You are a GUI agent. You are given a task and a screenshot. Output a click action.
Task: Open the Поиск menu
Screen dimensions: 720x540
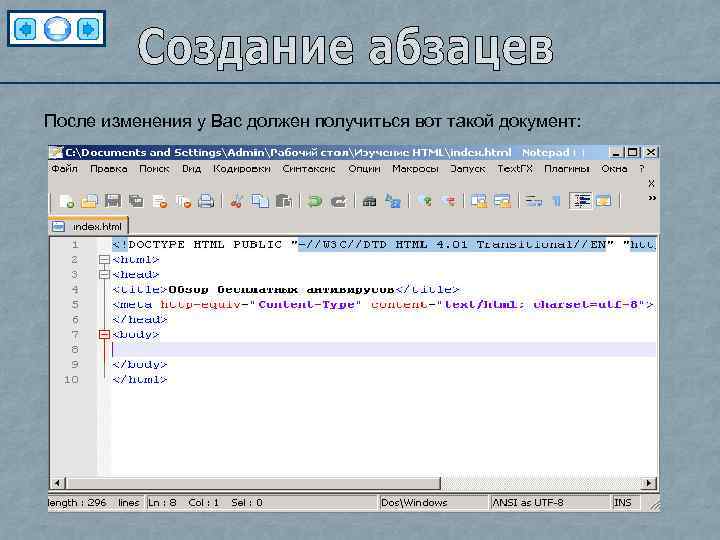154,169
